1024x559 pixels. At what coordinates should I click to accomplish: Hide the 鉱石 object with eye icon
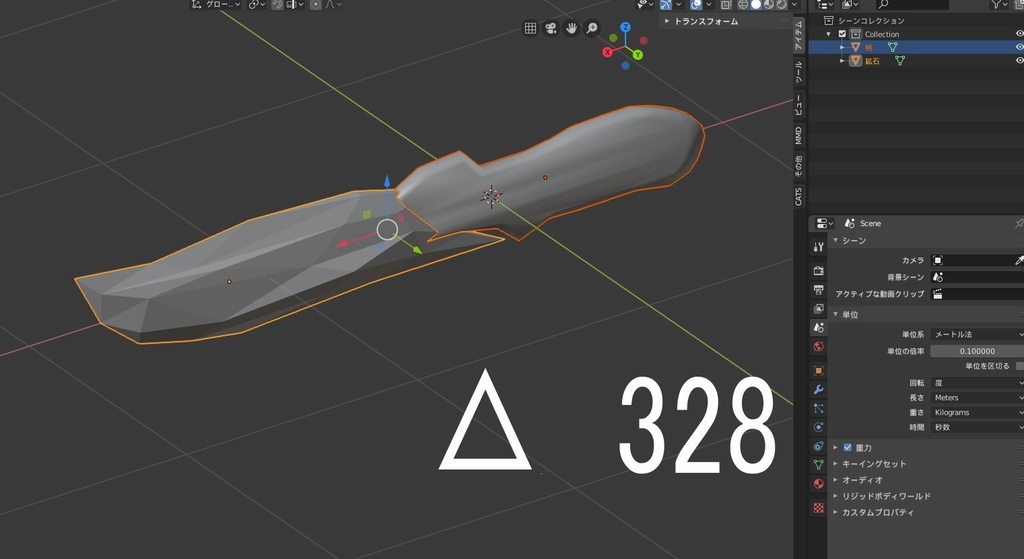1019,61
